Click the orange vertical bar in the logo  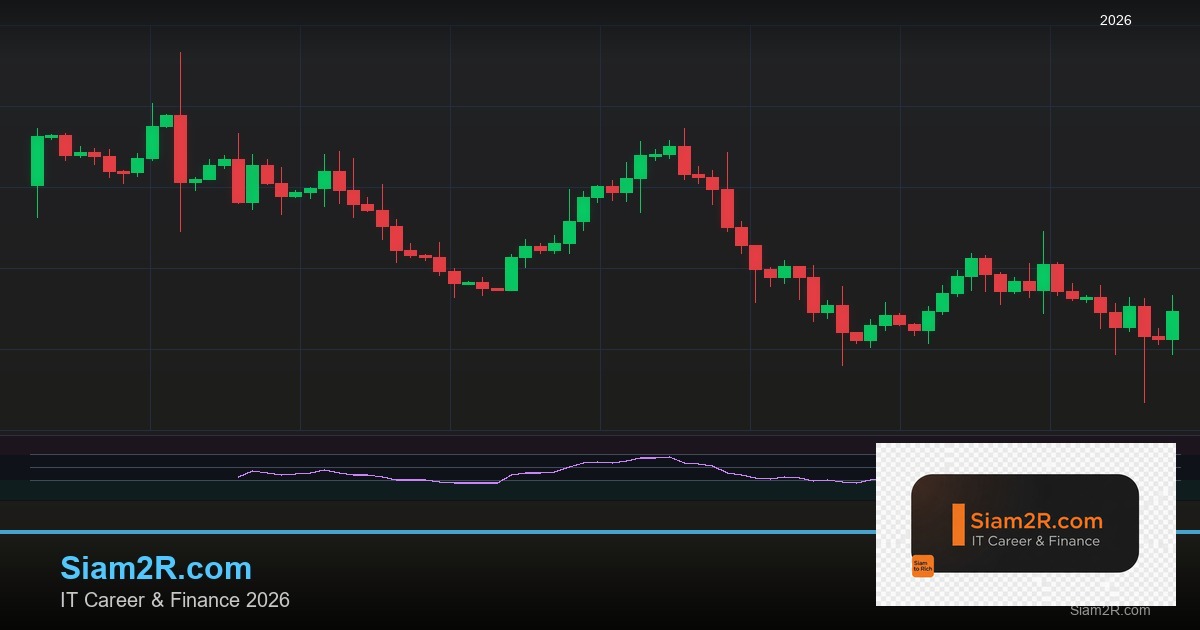[x=958, y=525]
